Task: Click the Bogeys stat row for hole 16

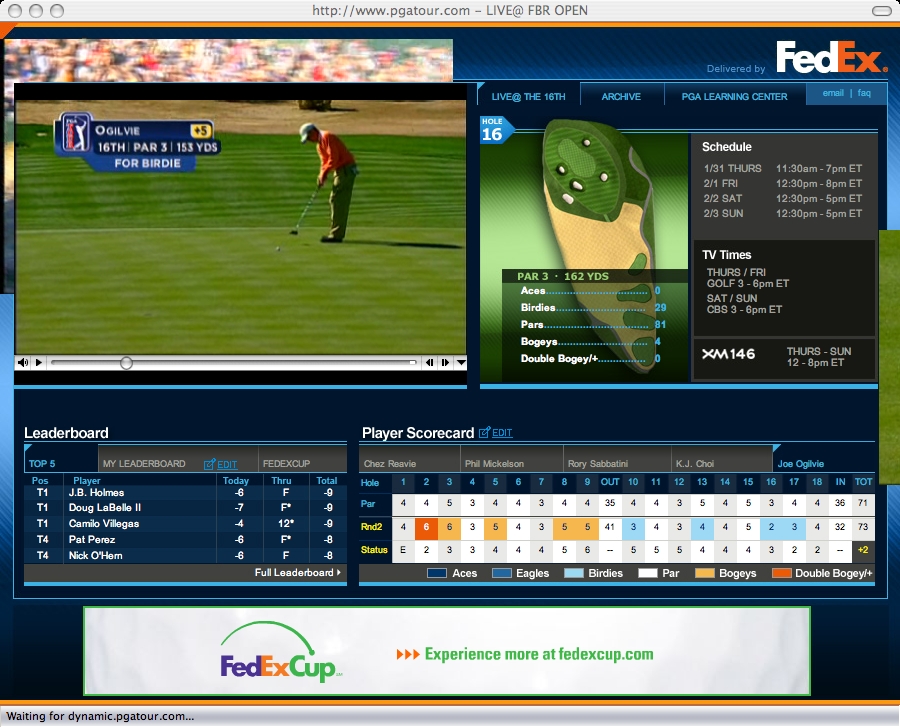Action: 591,341
